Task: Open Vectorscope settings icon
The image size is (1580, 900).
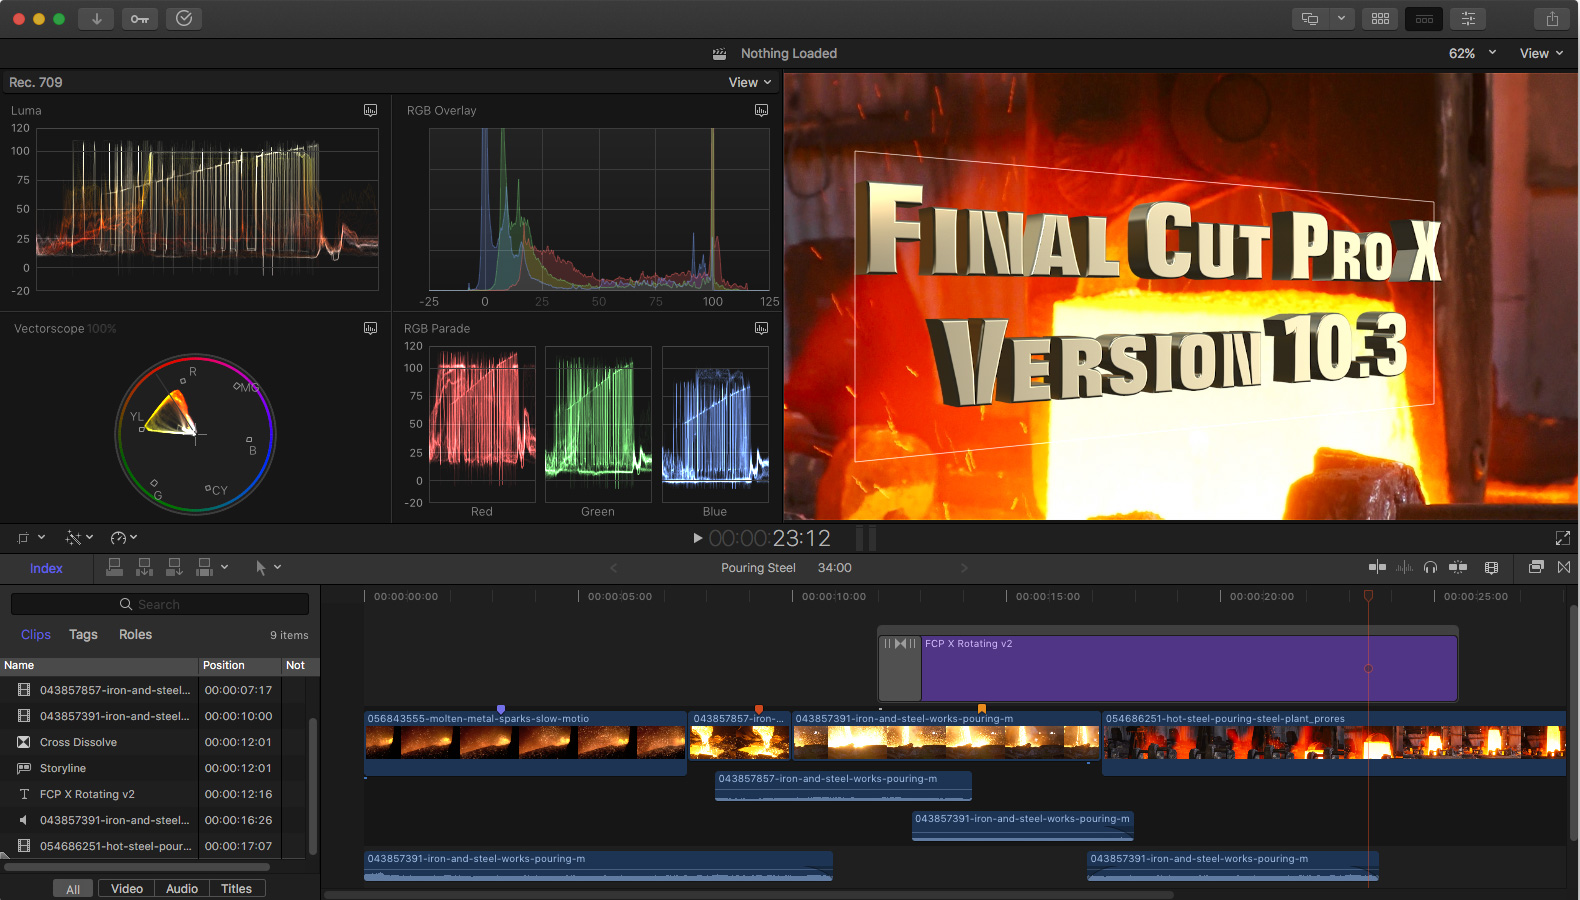Action: point(370,328)
